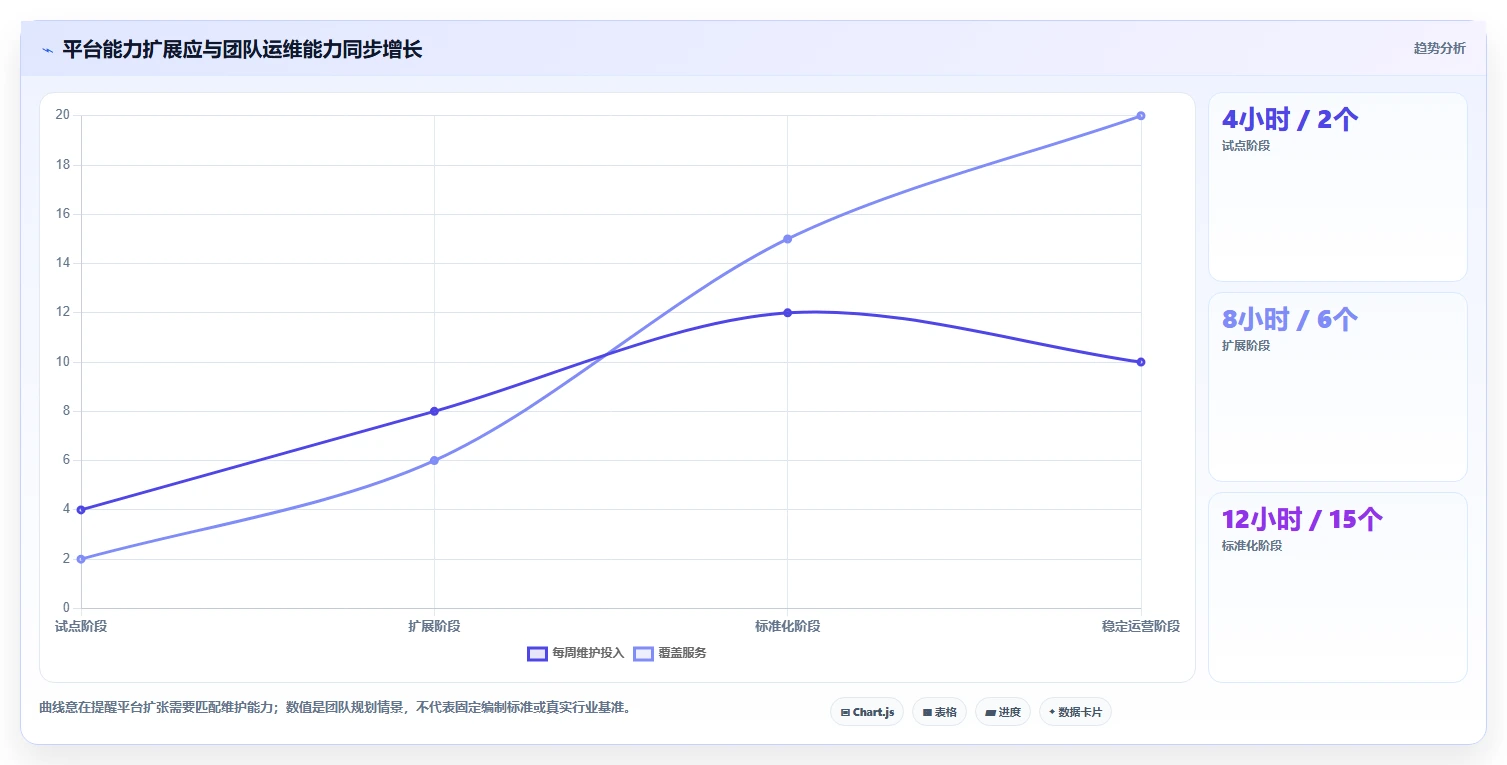The height and width of the screenshot is (765, 1507).
Task: Click the 覆盖服务 point at 稳定运营阶段 (value 20)
Action: 1141,116
